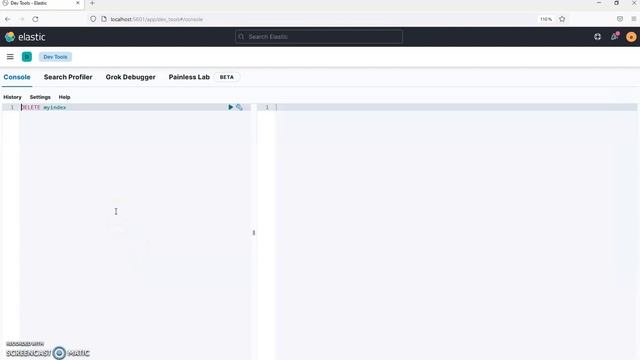Reload the page in the browser

point(36,19)
